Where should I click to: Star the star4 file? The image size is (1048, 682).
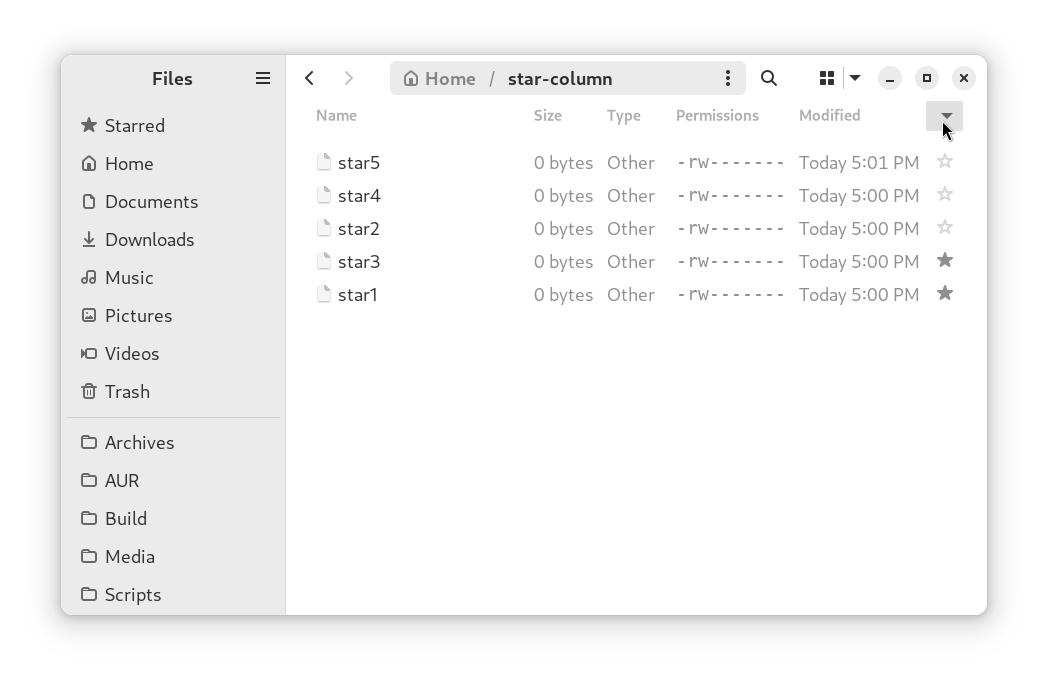tap(944, 195)
